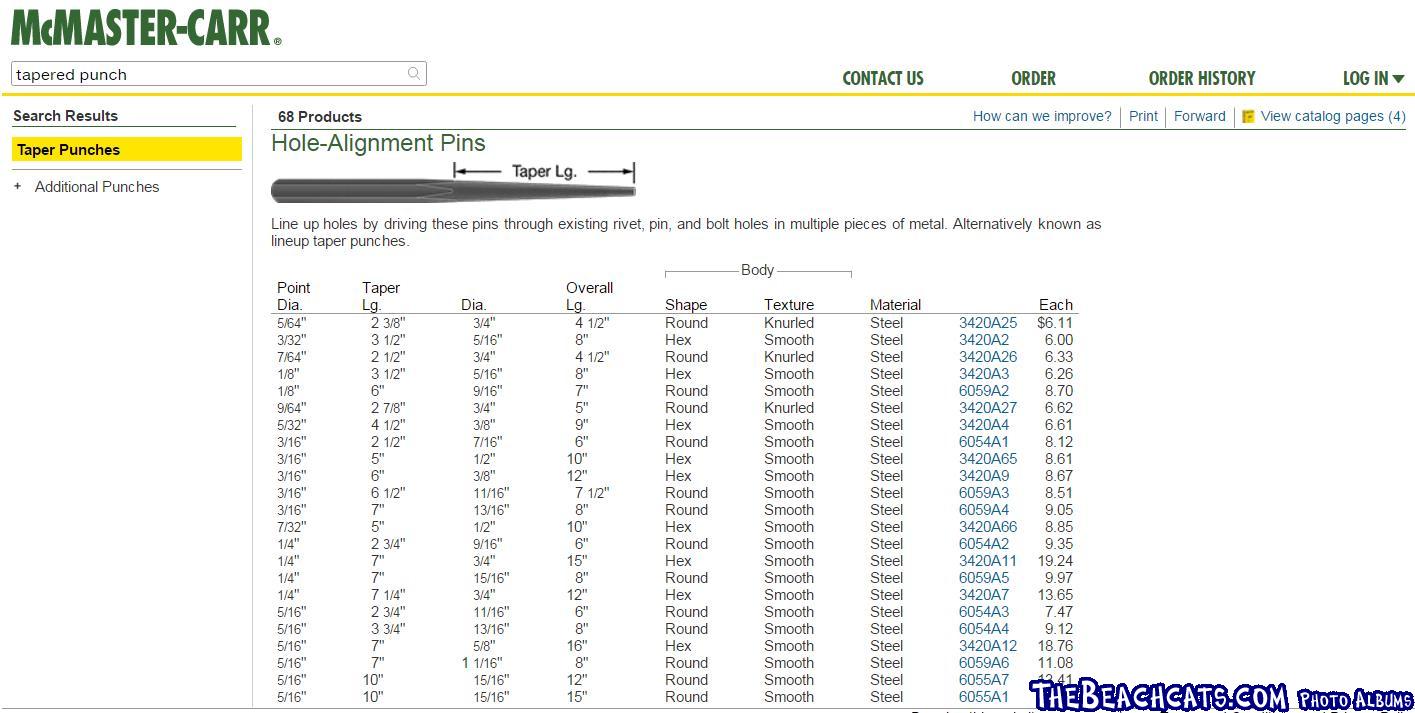Select the Taper Punches category
Viewport: 1415px width, 713px height.
[127, 150]
